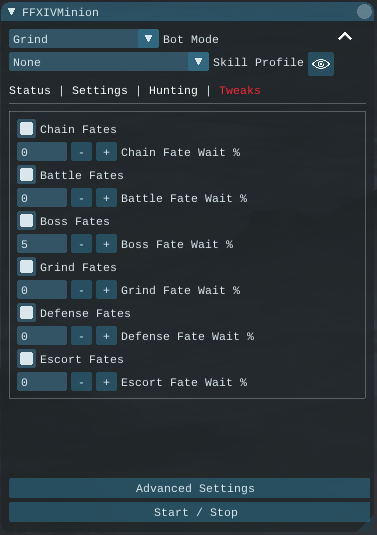Click the round button in title bar
377x535 pixels.
click(x=364, y=12)
